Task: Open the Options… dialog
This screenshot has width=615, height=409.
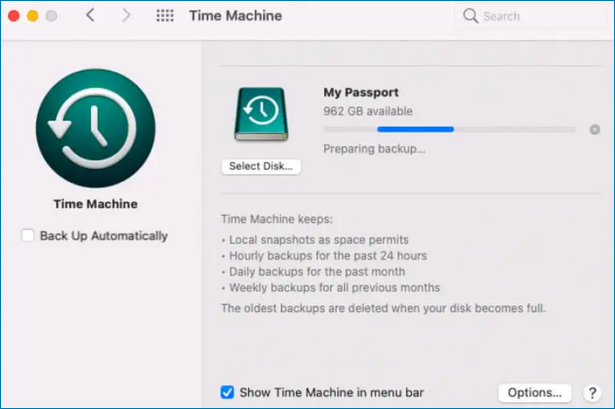Action: pos(534,393)
